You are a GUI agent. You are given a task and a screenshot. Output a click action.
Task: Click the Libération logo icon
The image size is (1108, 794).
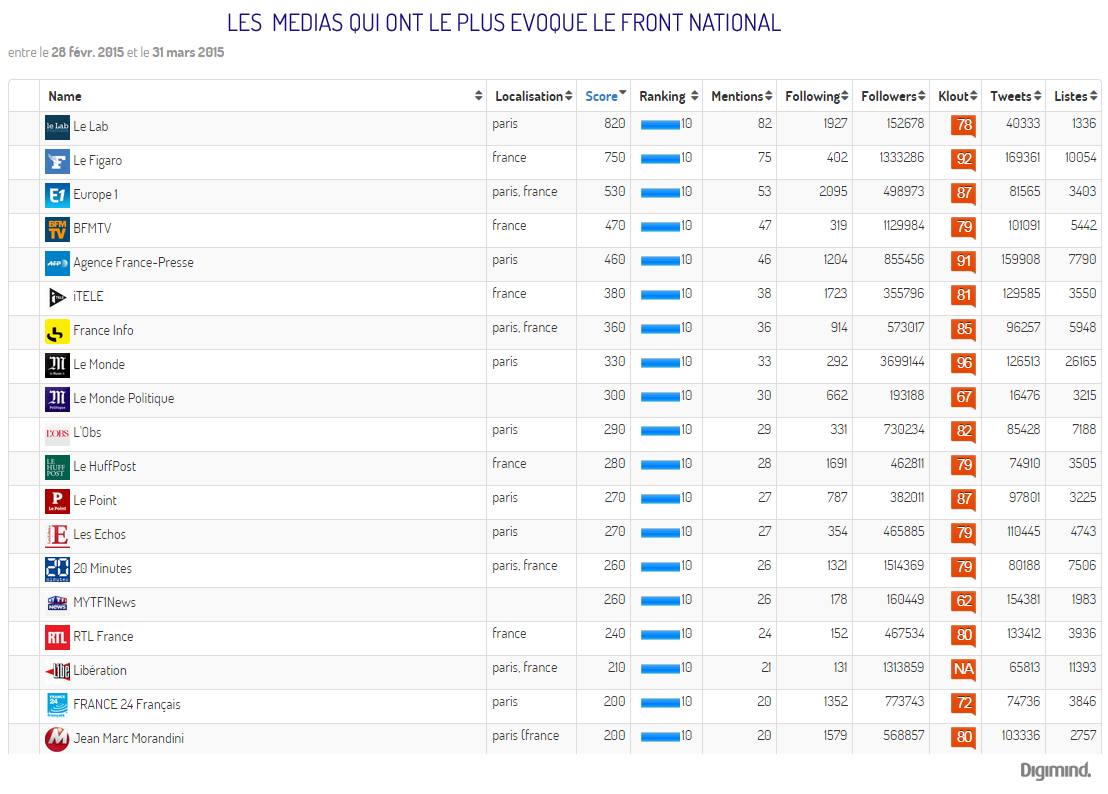click(x=57, y=671)
